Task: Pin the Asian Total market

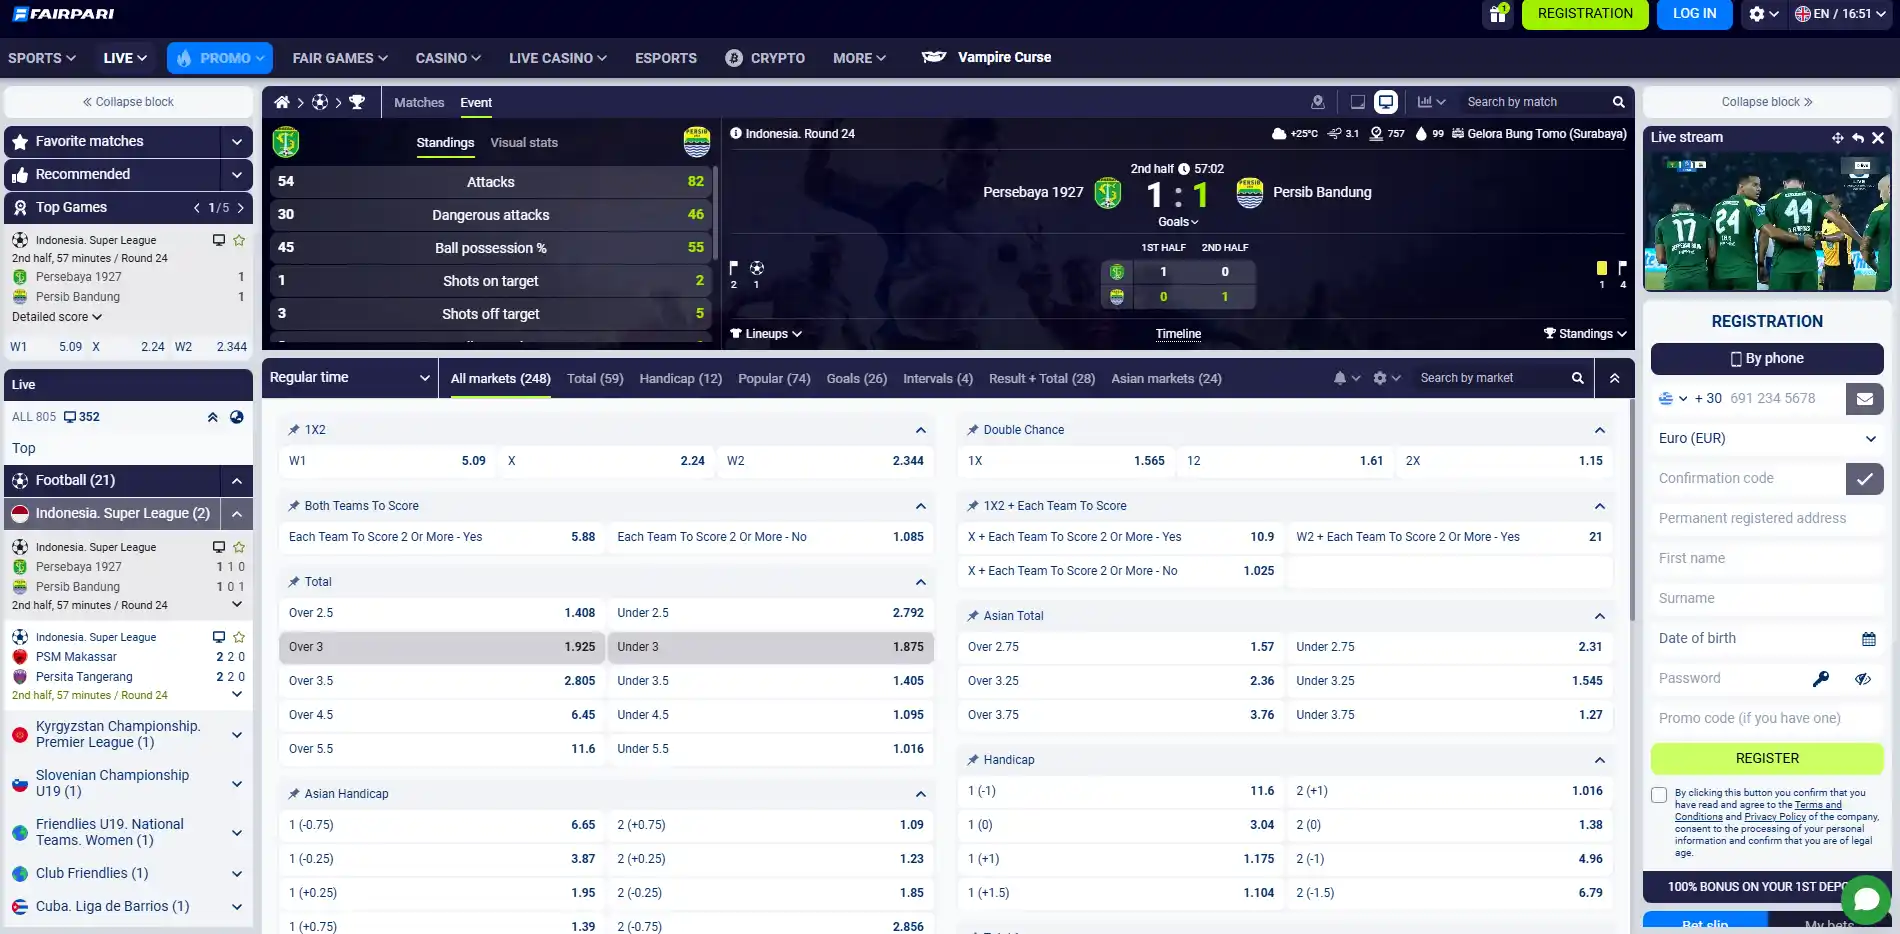Action: click(x=973, y=616)
